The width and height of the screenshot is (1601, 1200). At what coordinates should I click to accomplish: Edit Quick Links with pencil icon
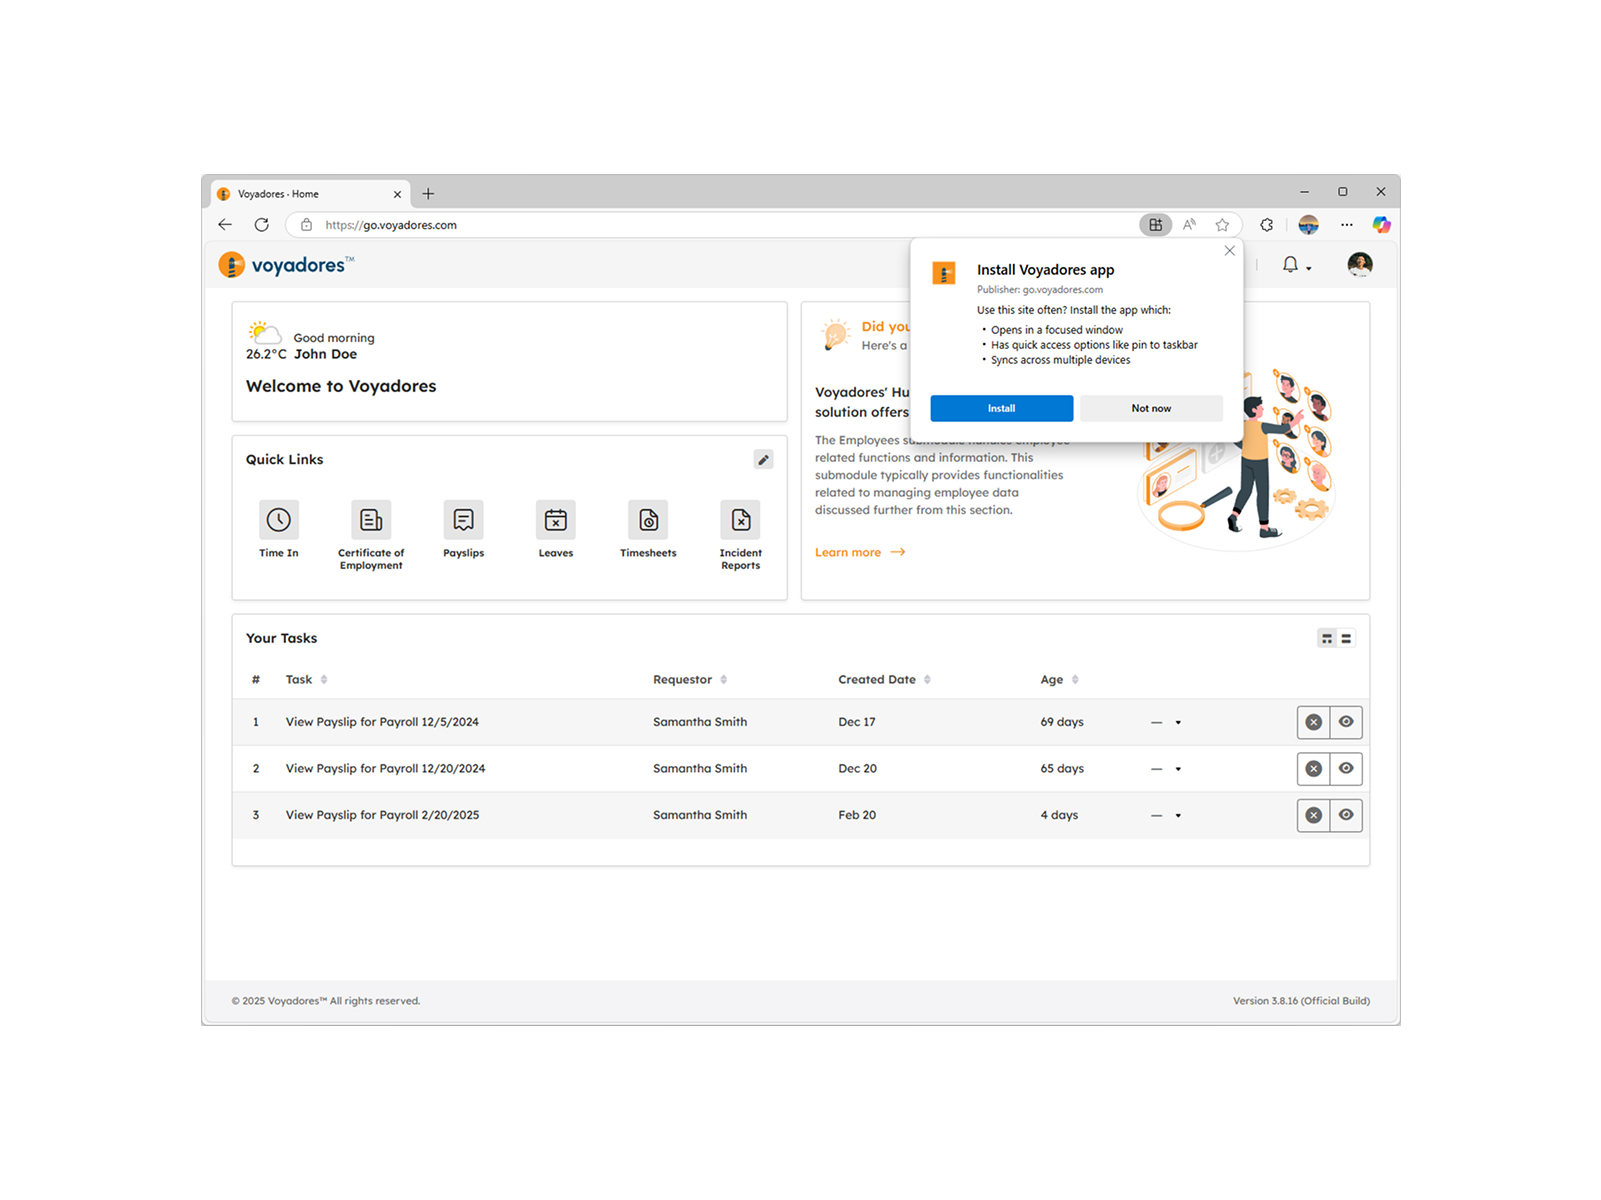pos(763,460)
